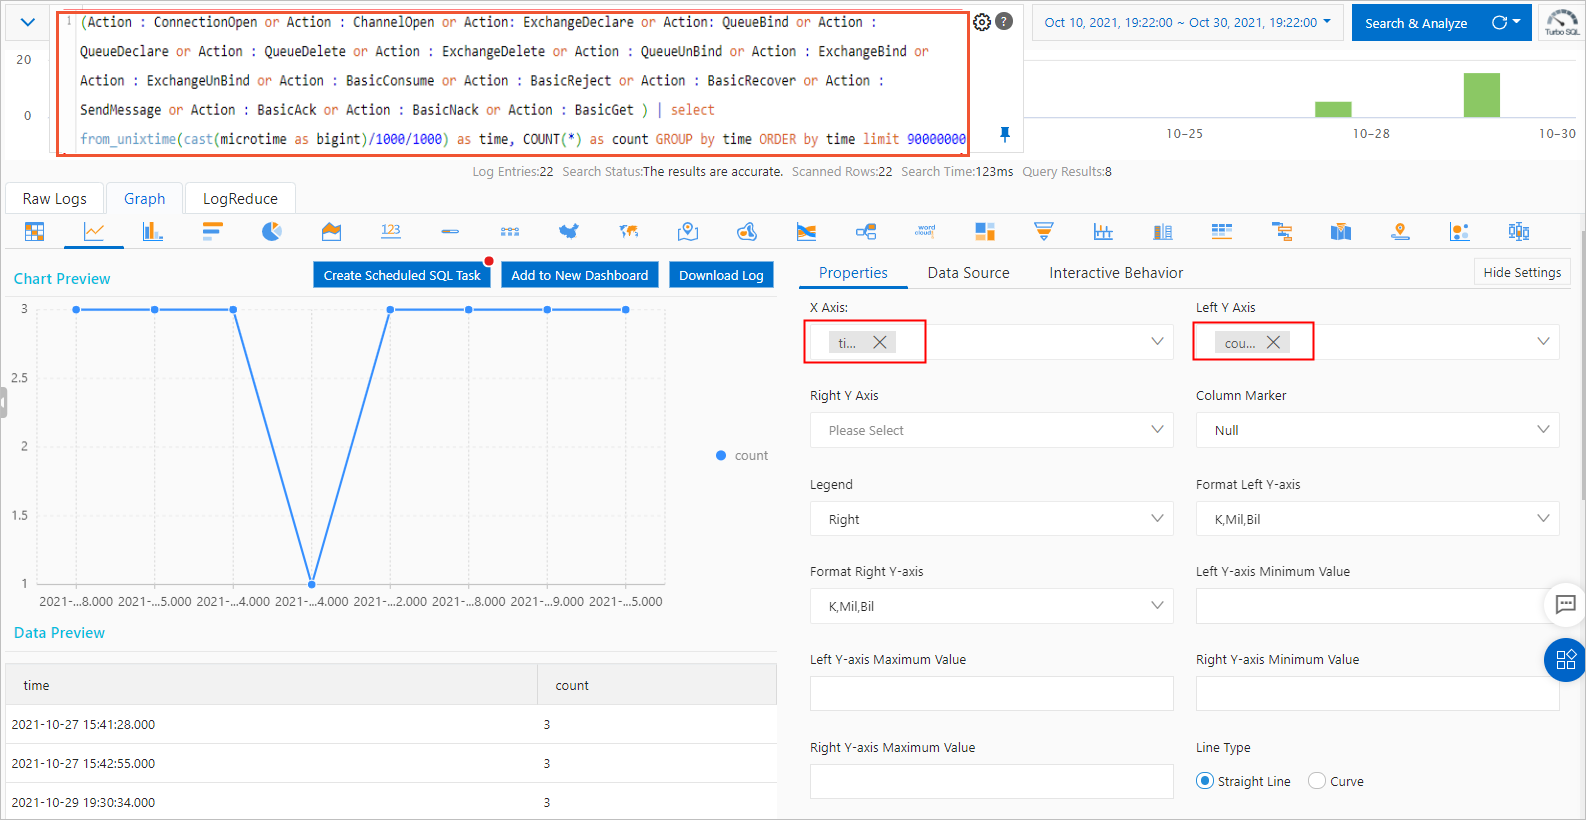Select the Curve line type option
Image resolution: width=1586 pixels, height=820 pixels.
pyautogui.click(x=1317, y=781)
